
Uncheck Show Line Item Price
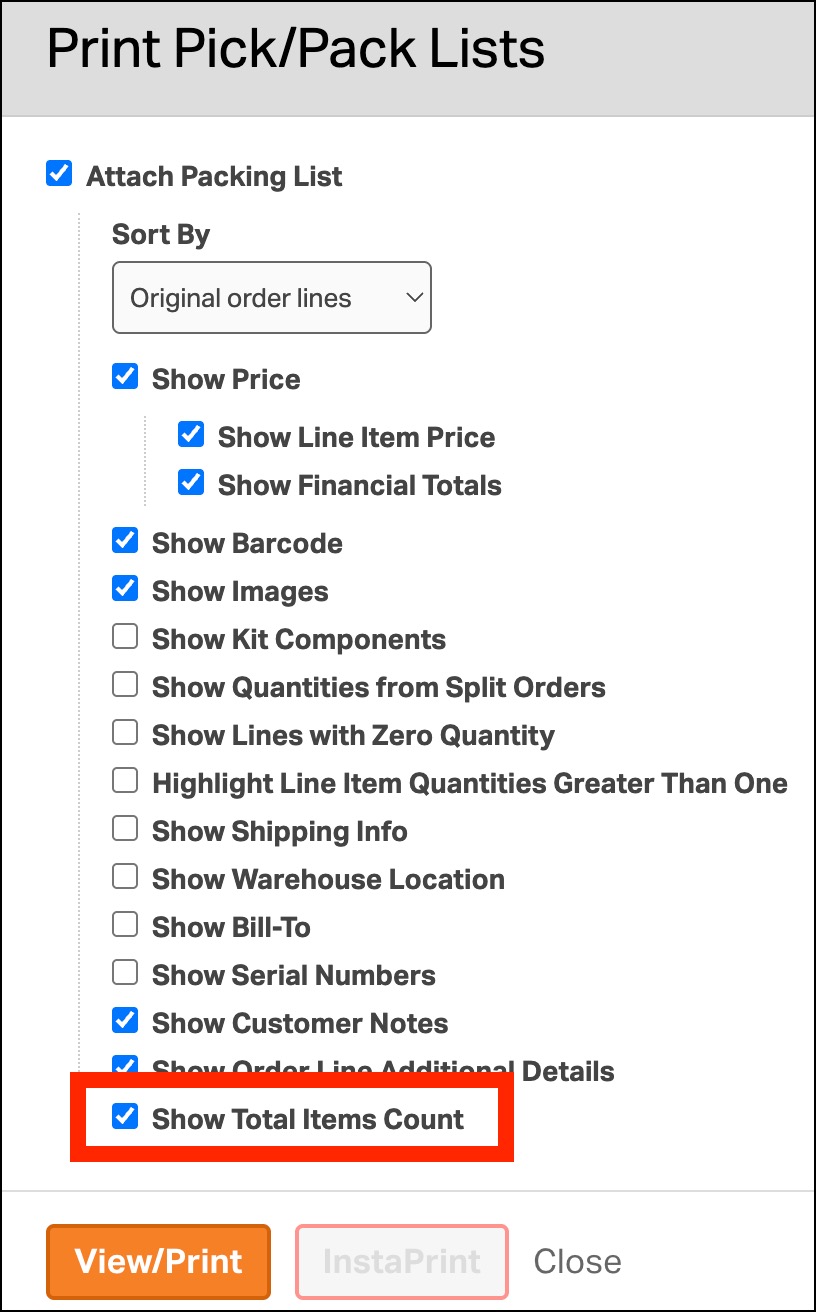click(x=191, y=436)
